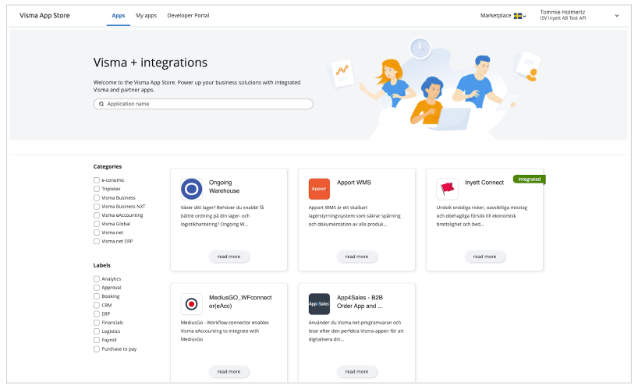Check the Visma Global category
This screenshot has width=636, height=387.
click(97, 224)
